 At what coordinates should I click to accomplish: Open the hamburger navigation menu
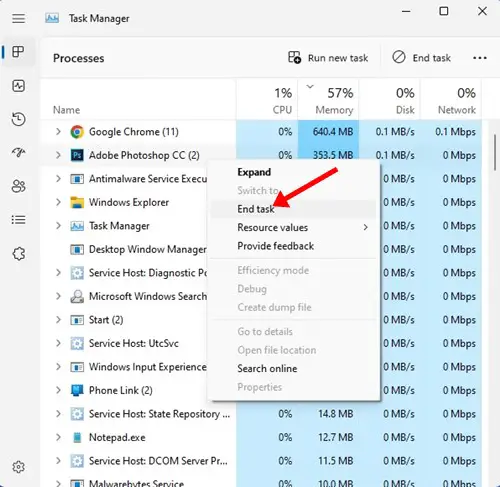click(x=18, y=18)
